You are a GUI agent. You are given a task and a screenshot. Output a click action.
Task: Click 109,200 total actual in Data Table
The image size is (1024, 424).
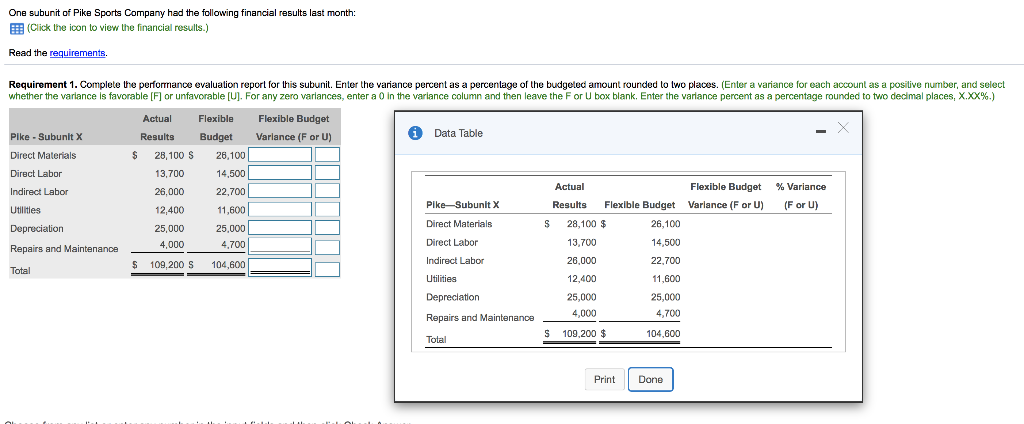tap(579, 333)
